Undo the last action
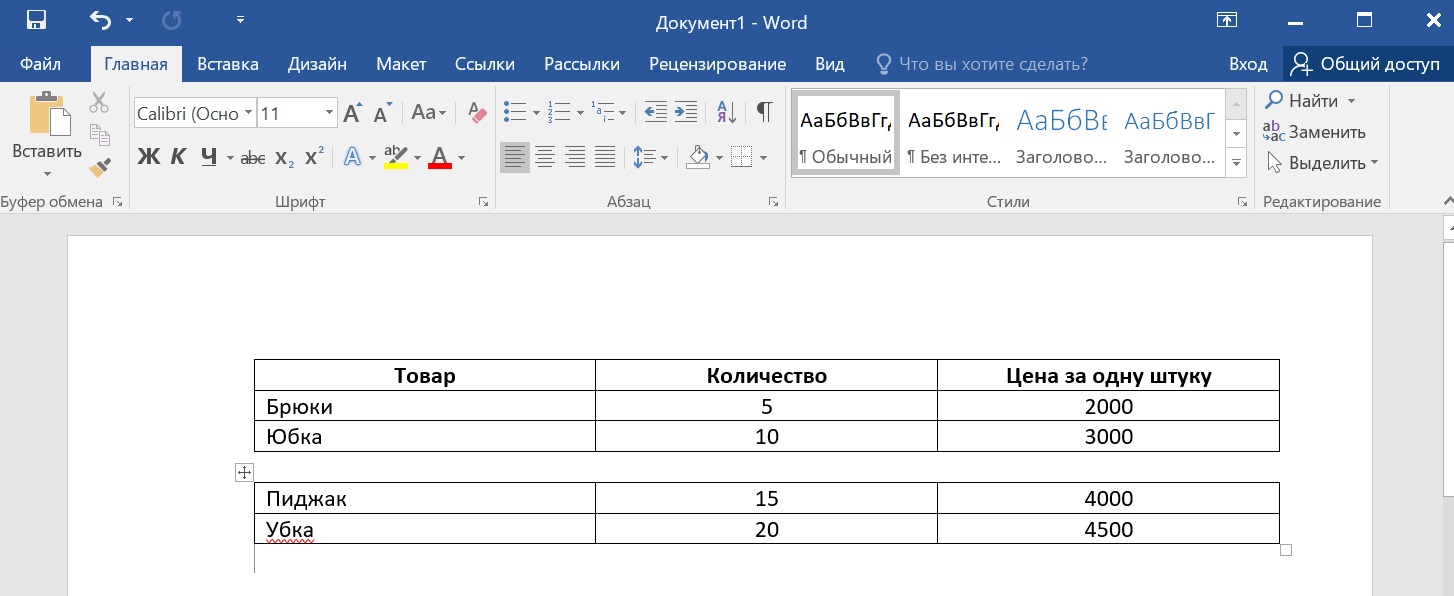Image resolution: width=1454 pixels, height=596 pixels. click(100, 20)
